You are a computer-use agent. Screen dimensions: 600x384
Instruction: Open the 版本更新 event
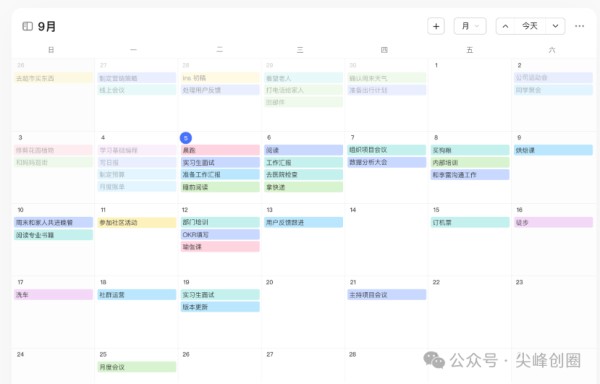click(220, 307)
